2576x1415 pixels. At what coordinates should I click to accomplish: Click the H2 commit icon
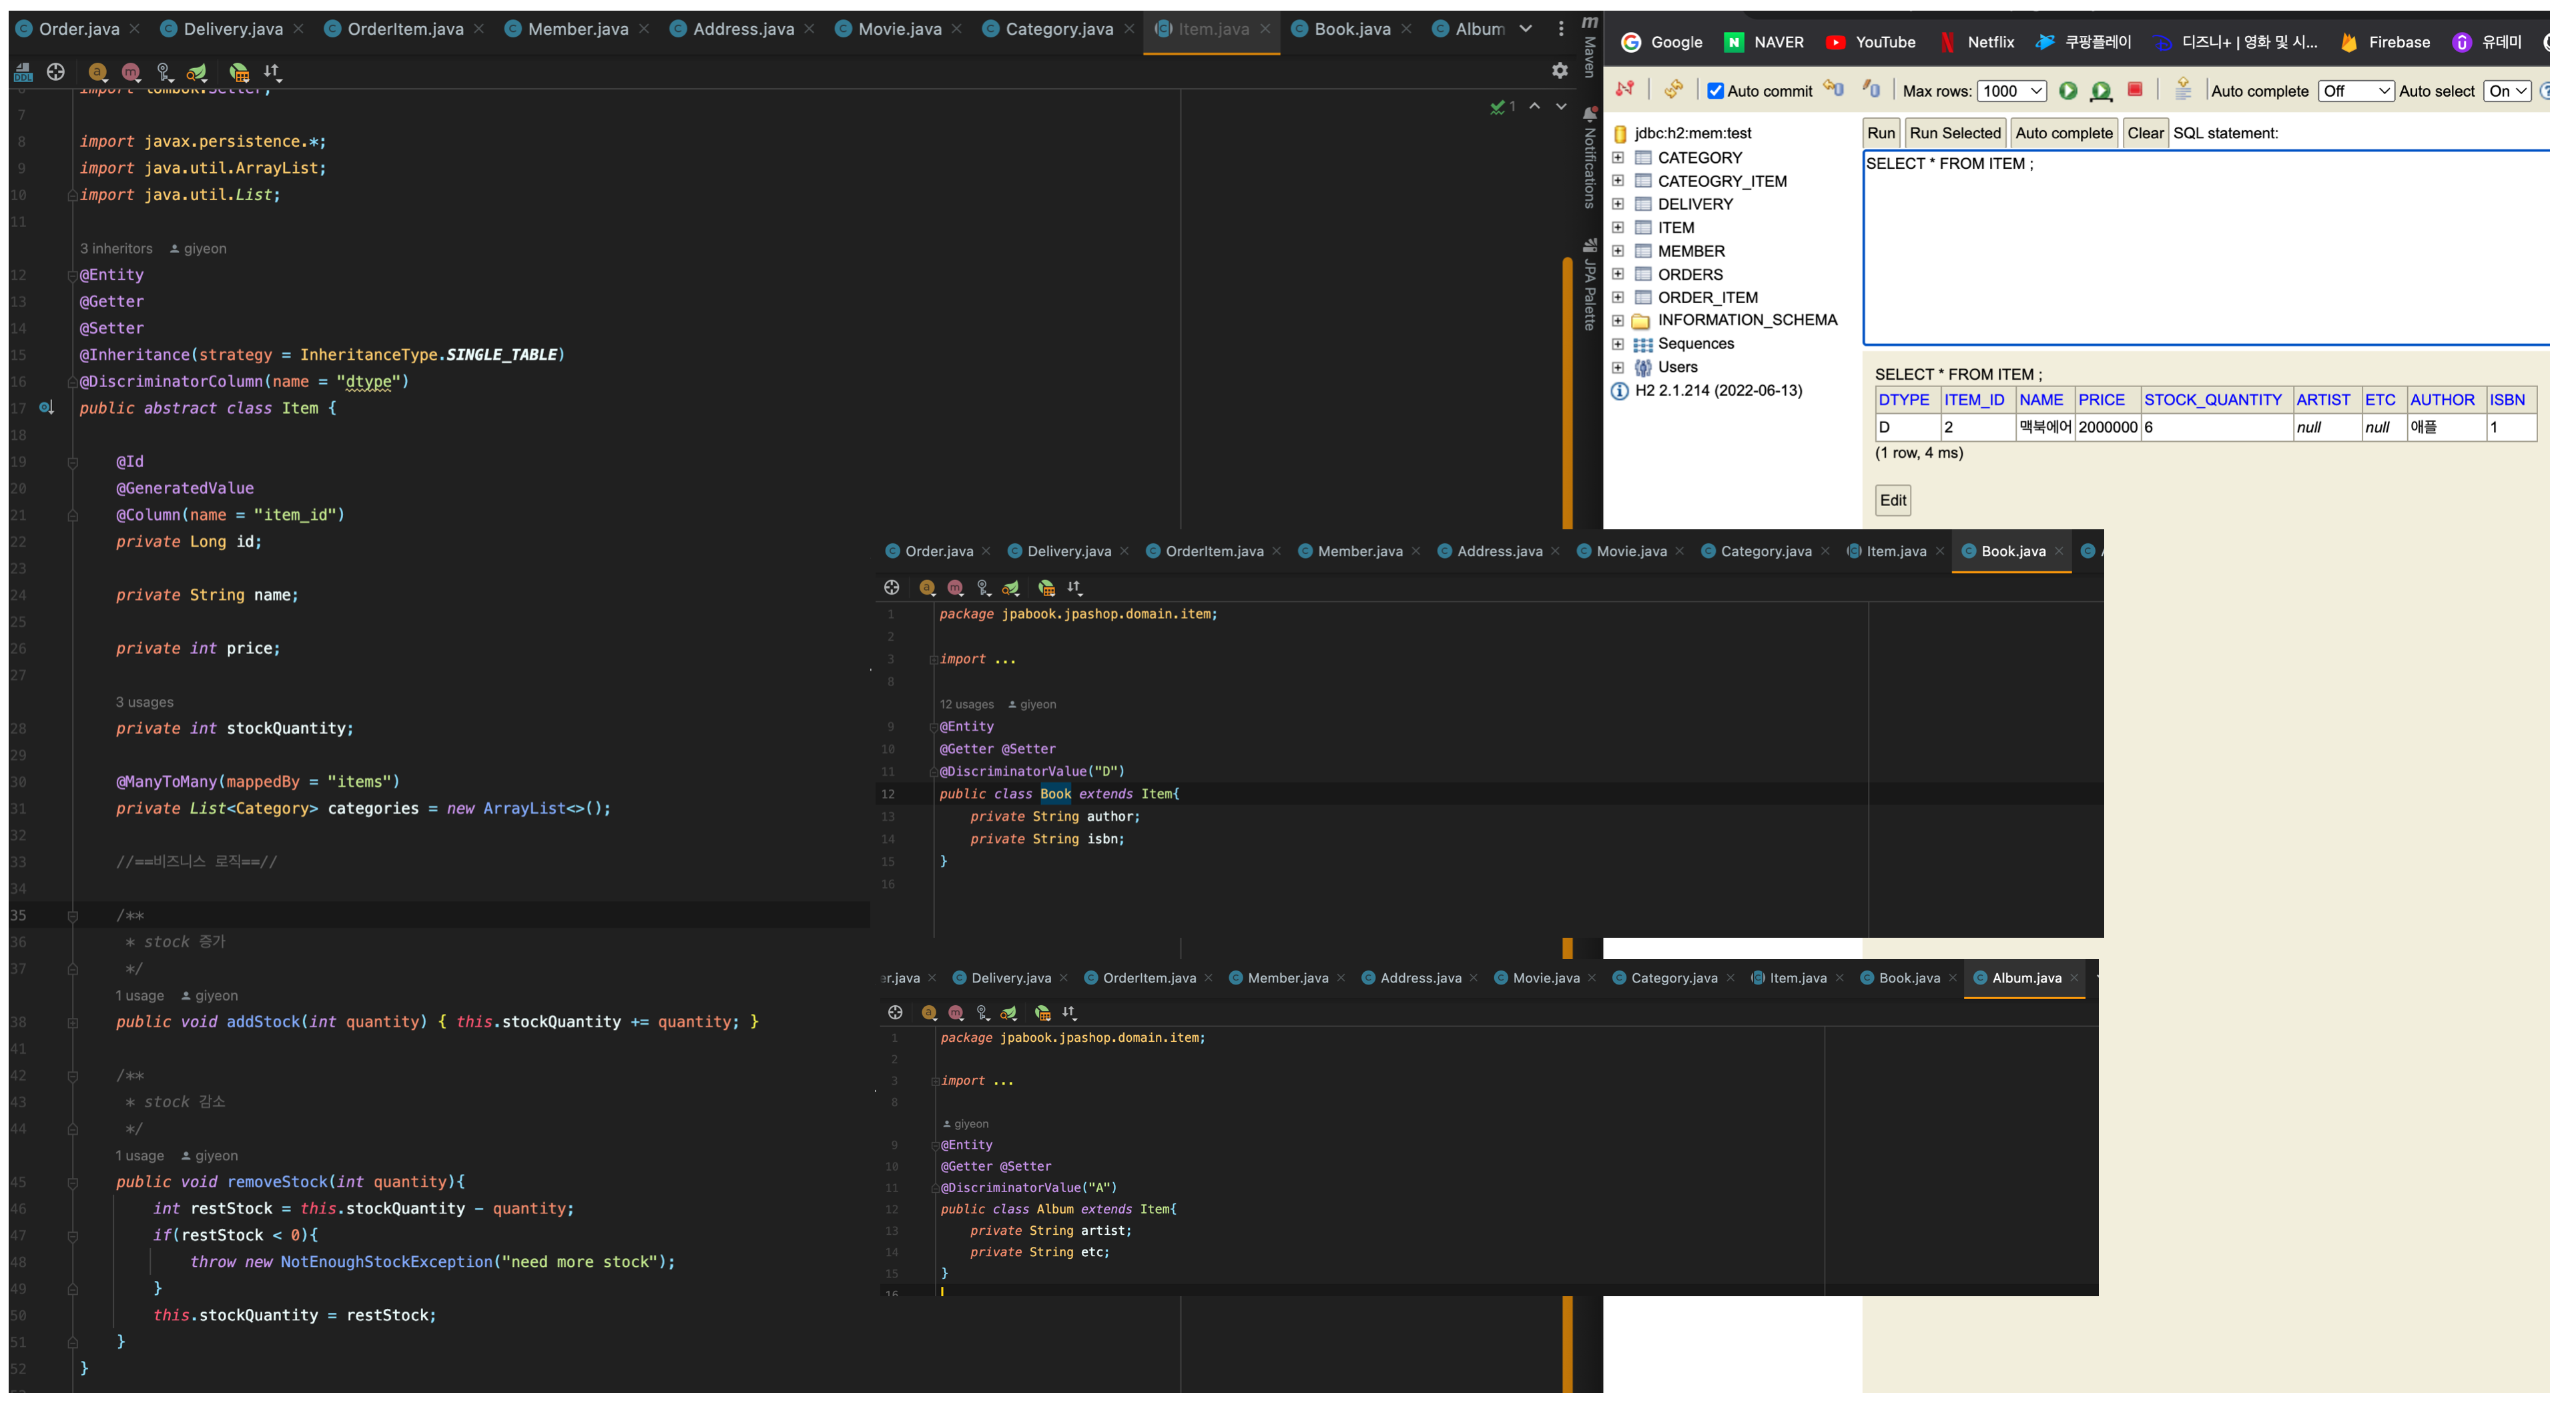[1871, 90]
